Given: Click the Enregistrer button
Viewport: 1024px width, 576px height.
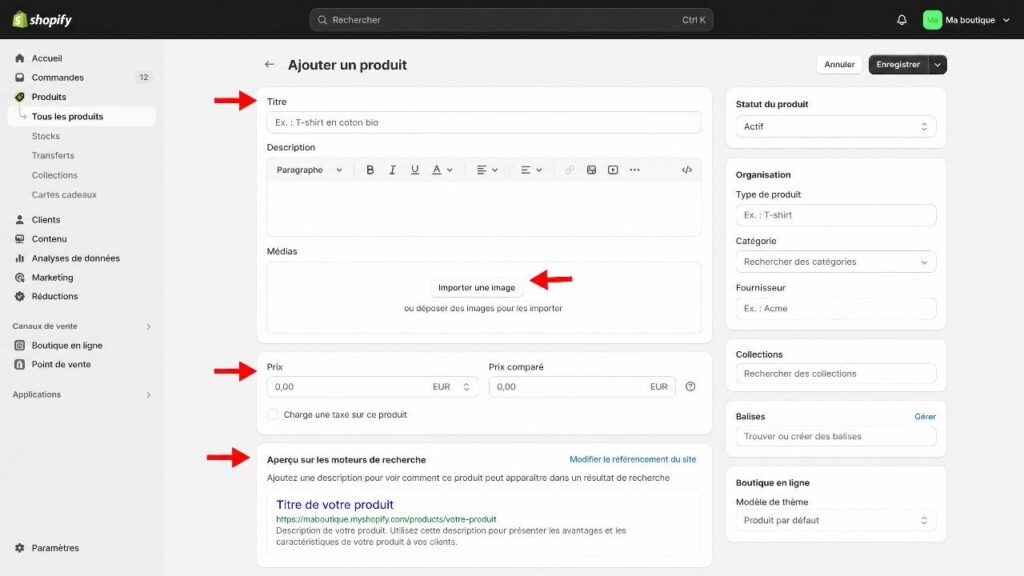Looking at the screenshot, I should click(898, 65).
